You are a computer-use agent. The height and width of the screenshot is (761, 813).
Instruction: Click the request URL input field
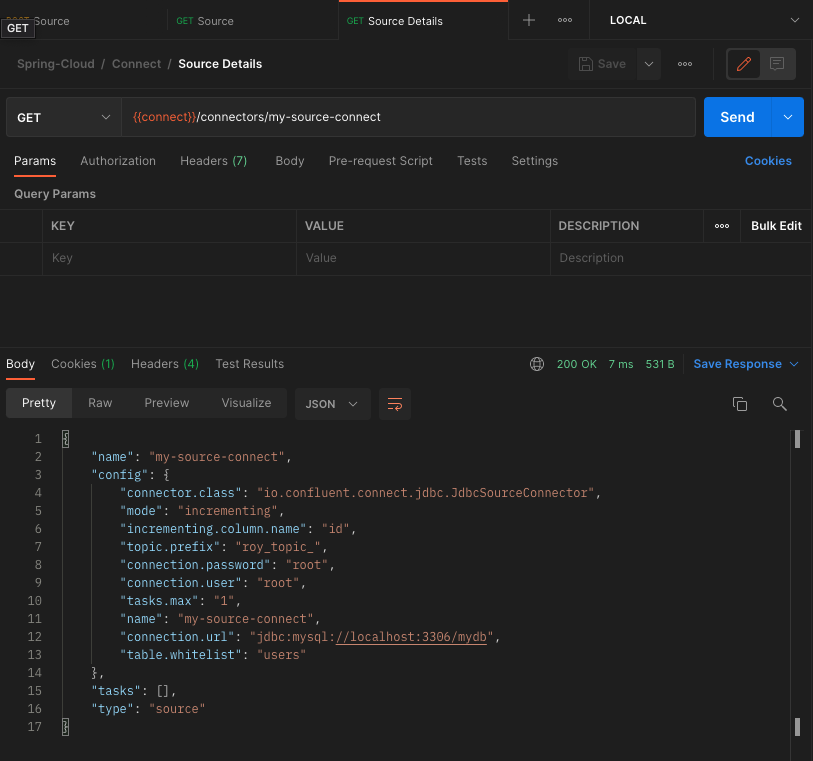pos(408,117)
